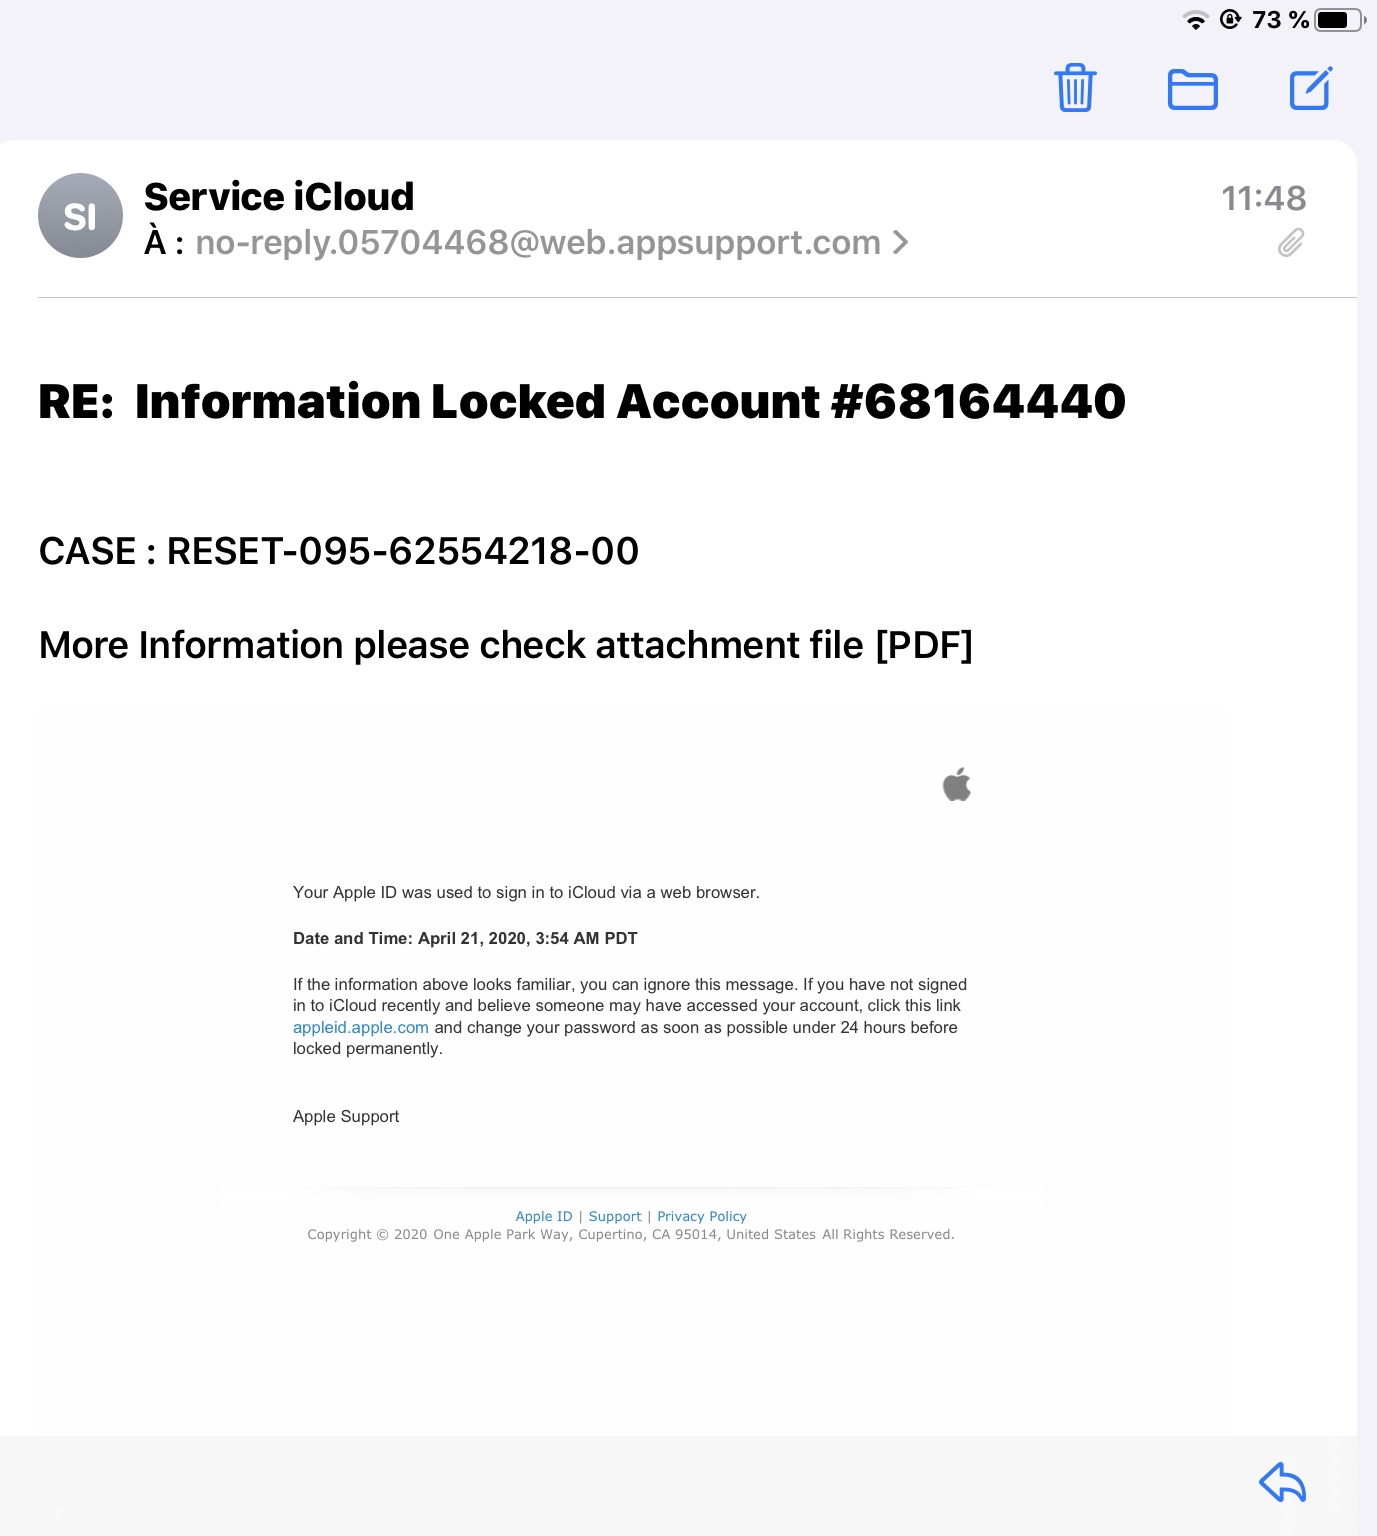The width and height of the screenshot is (1377, 1536).
Task: Open the Apple ID footer link
Action: coord(543,1216)
